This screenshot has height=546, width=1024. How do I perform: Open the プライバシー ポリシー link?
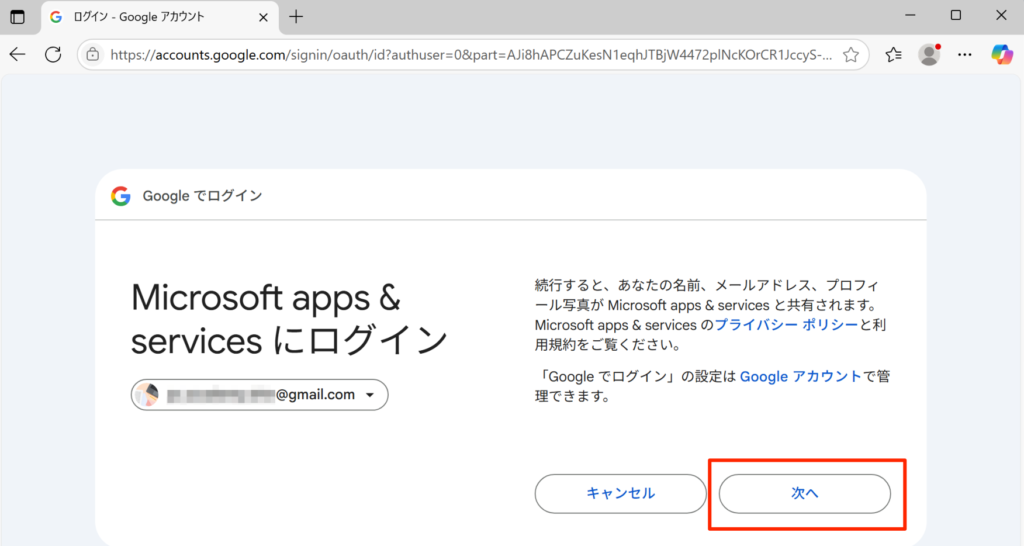tap(786, 325)
